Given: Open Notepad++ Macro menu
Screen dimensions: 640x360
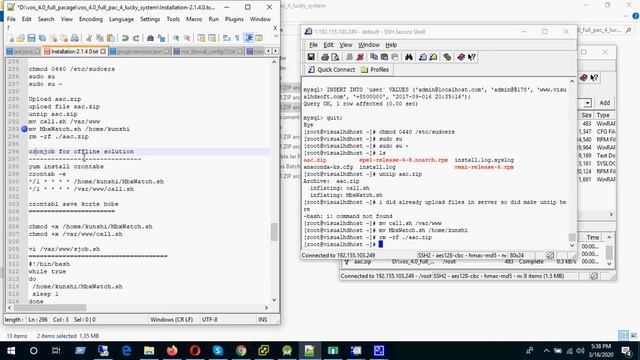Looking at the screenshot, I should pos(194,19).
